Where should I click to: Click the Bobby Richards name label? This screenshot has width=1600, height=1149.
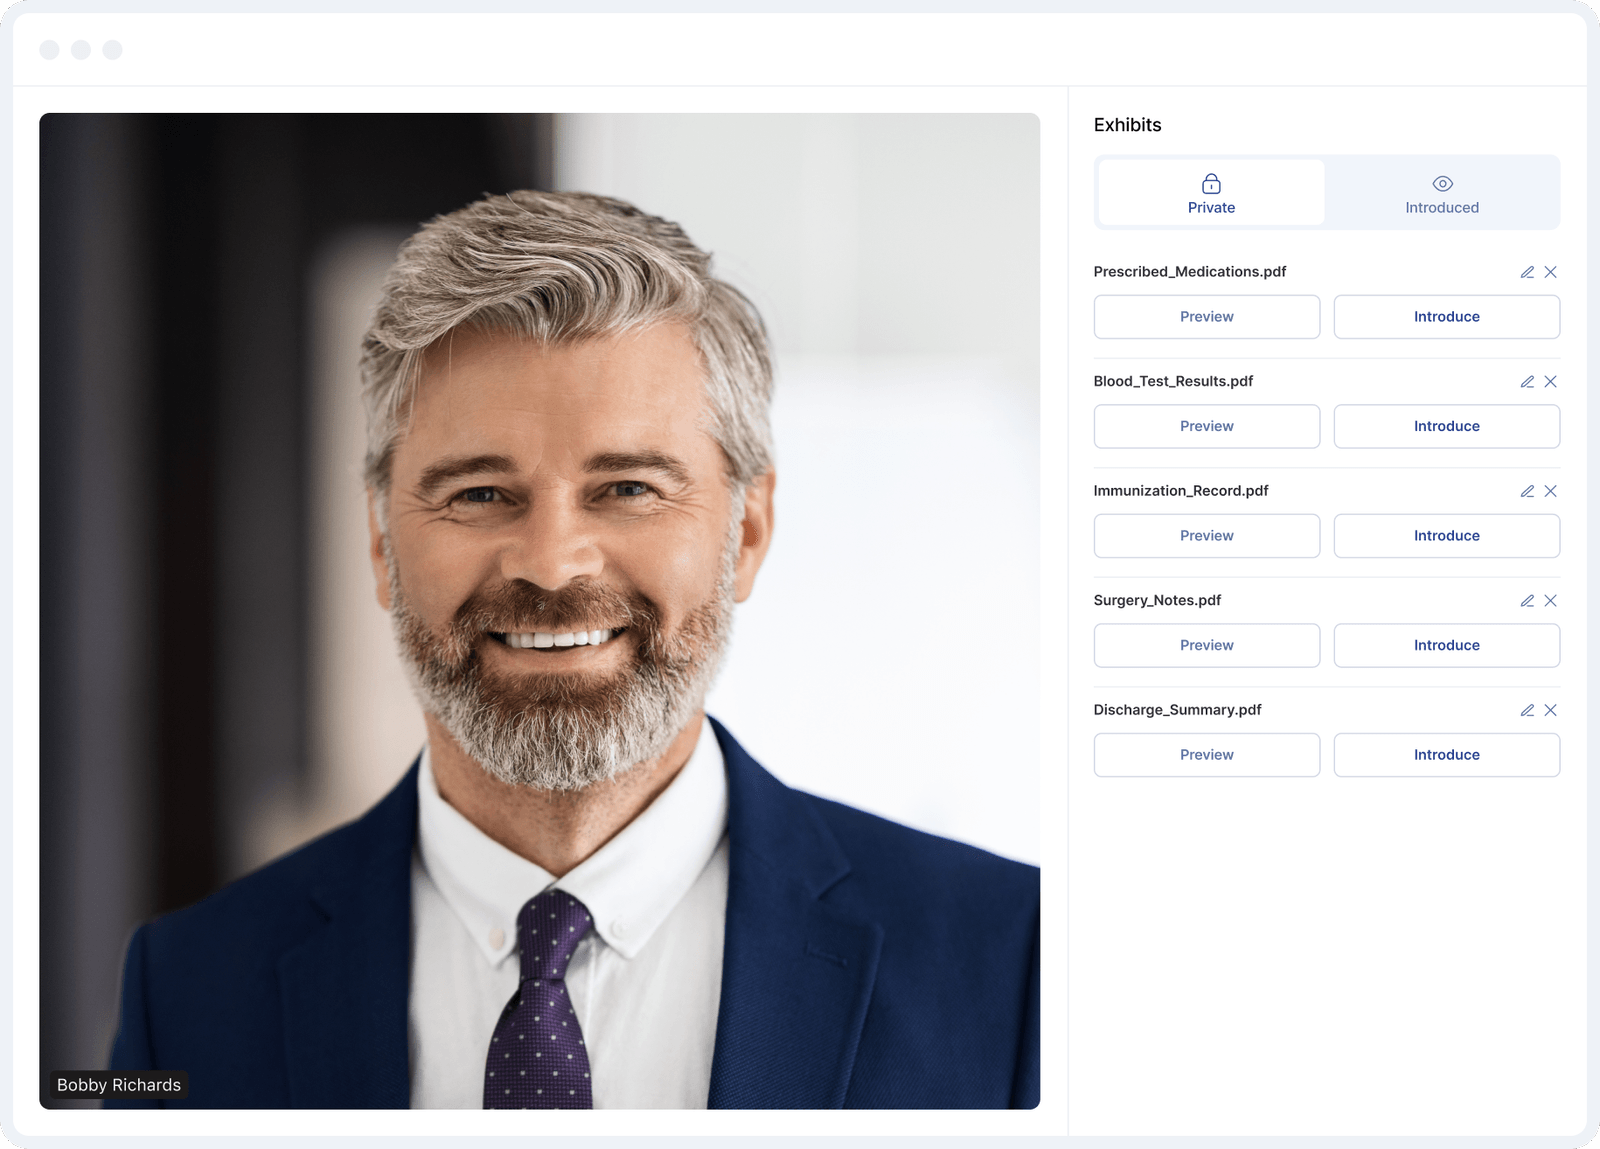119,1085
